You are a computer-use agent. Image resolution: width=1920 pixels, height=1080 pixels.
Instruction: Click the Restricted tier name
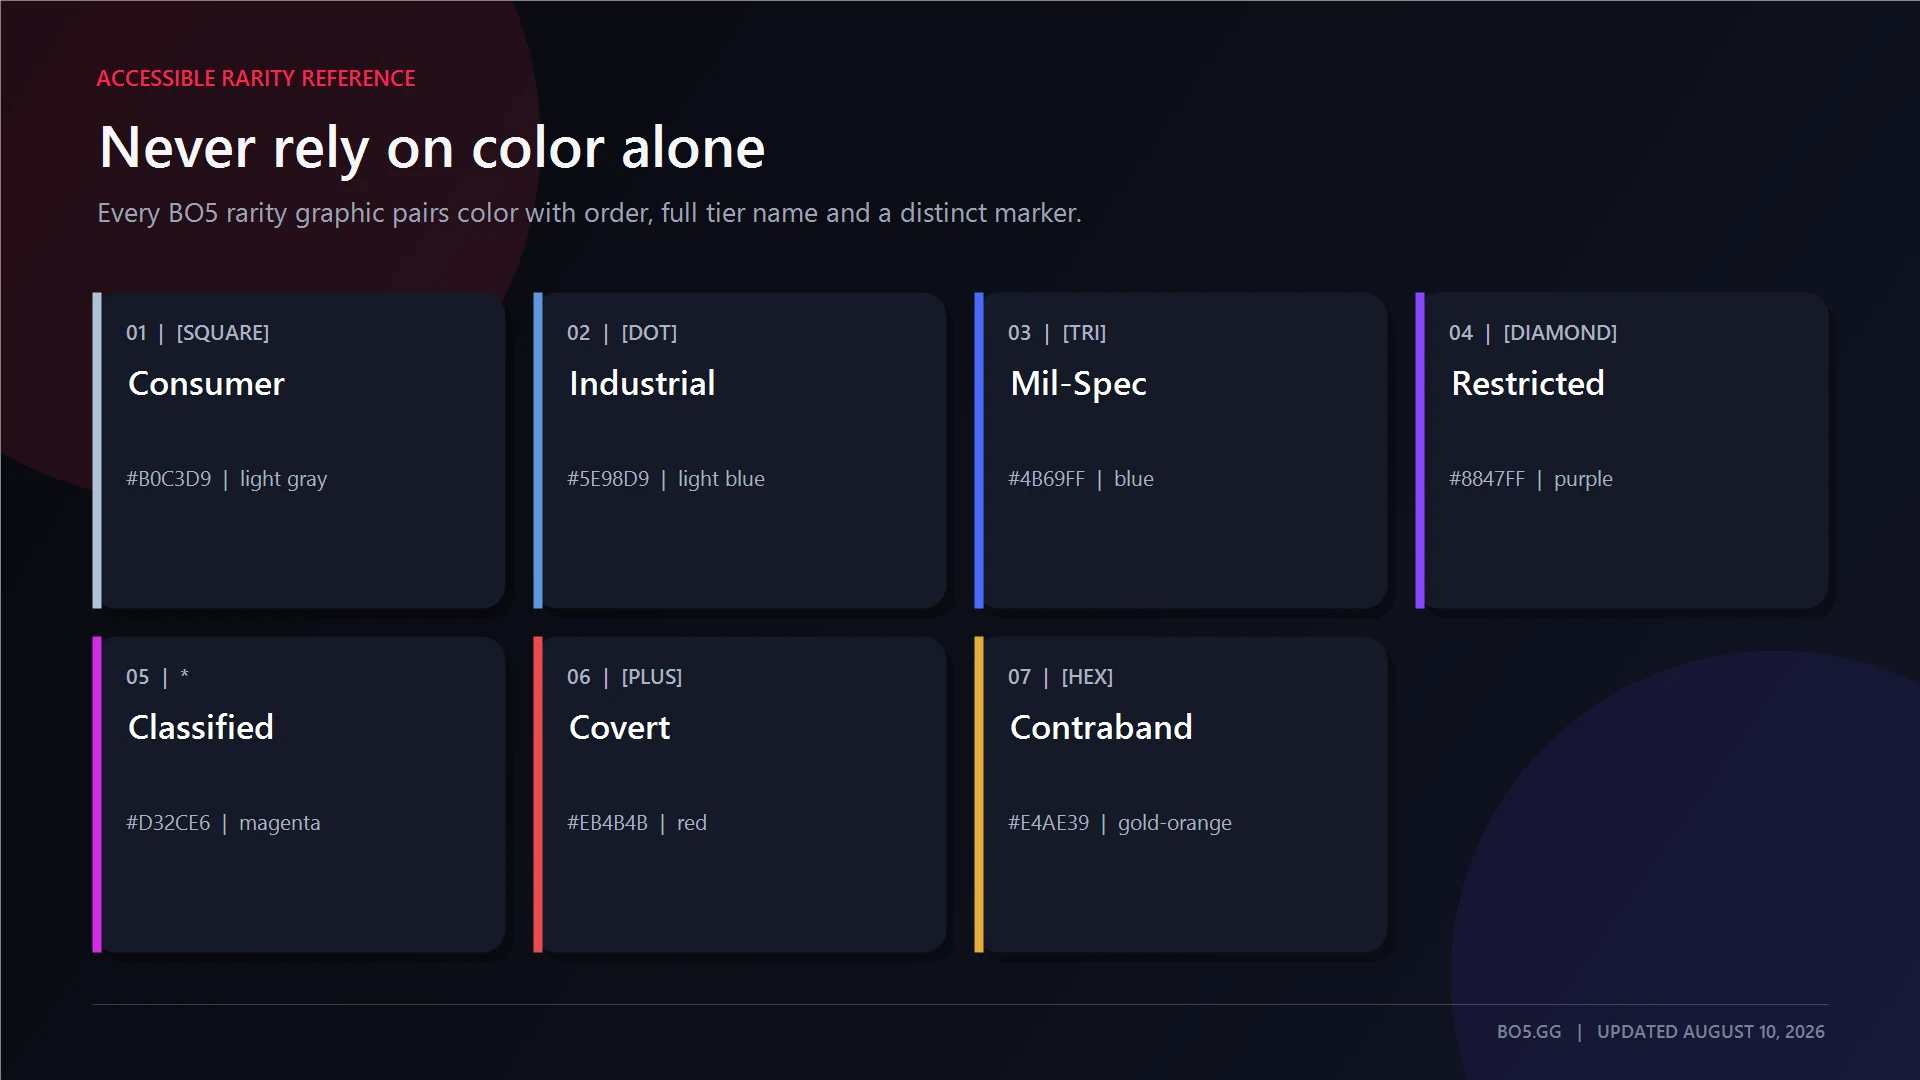click(x=1527, y=383)
